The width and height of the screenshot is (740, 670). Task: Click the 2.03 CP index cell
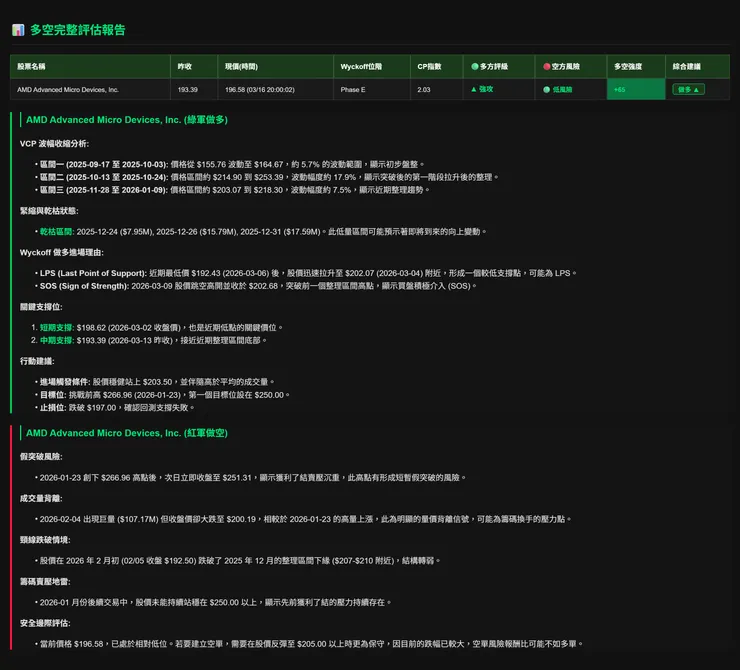click(437, 89)
